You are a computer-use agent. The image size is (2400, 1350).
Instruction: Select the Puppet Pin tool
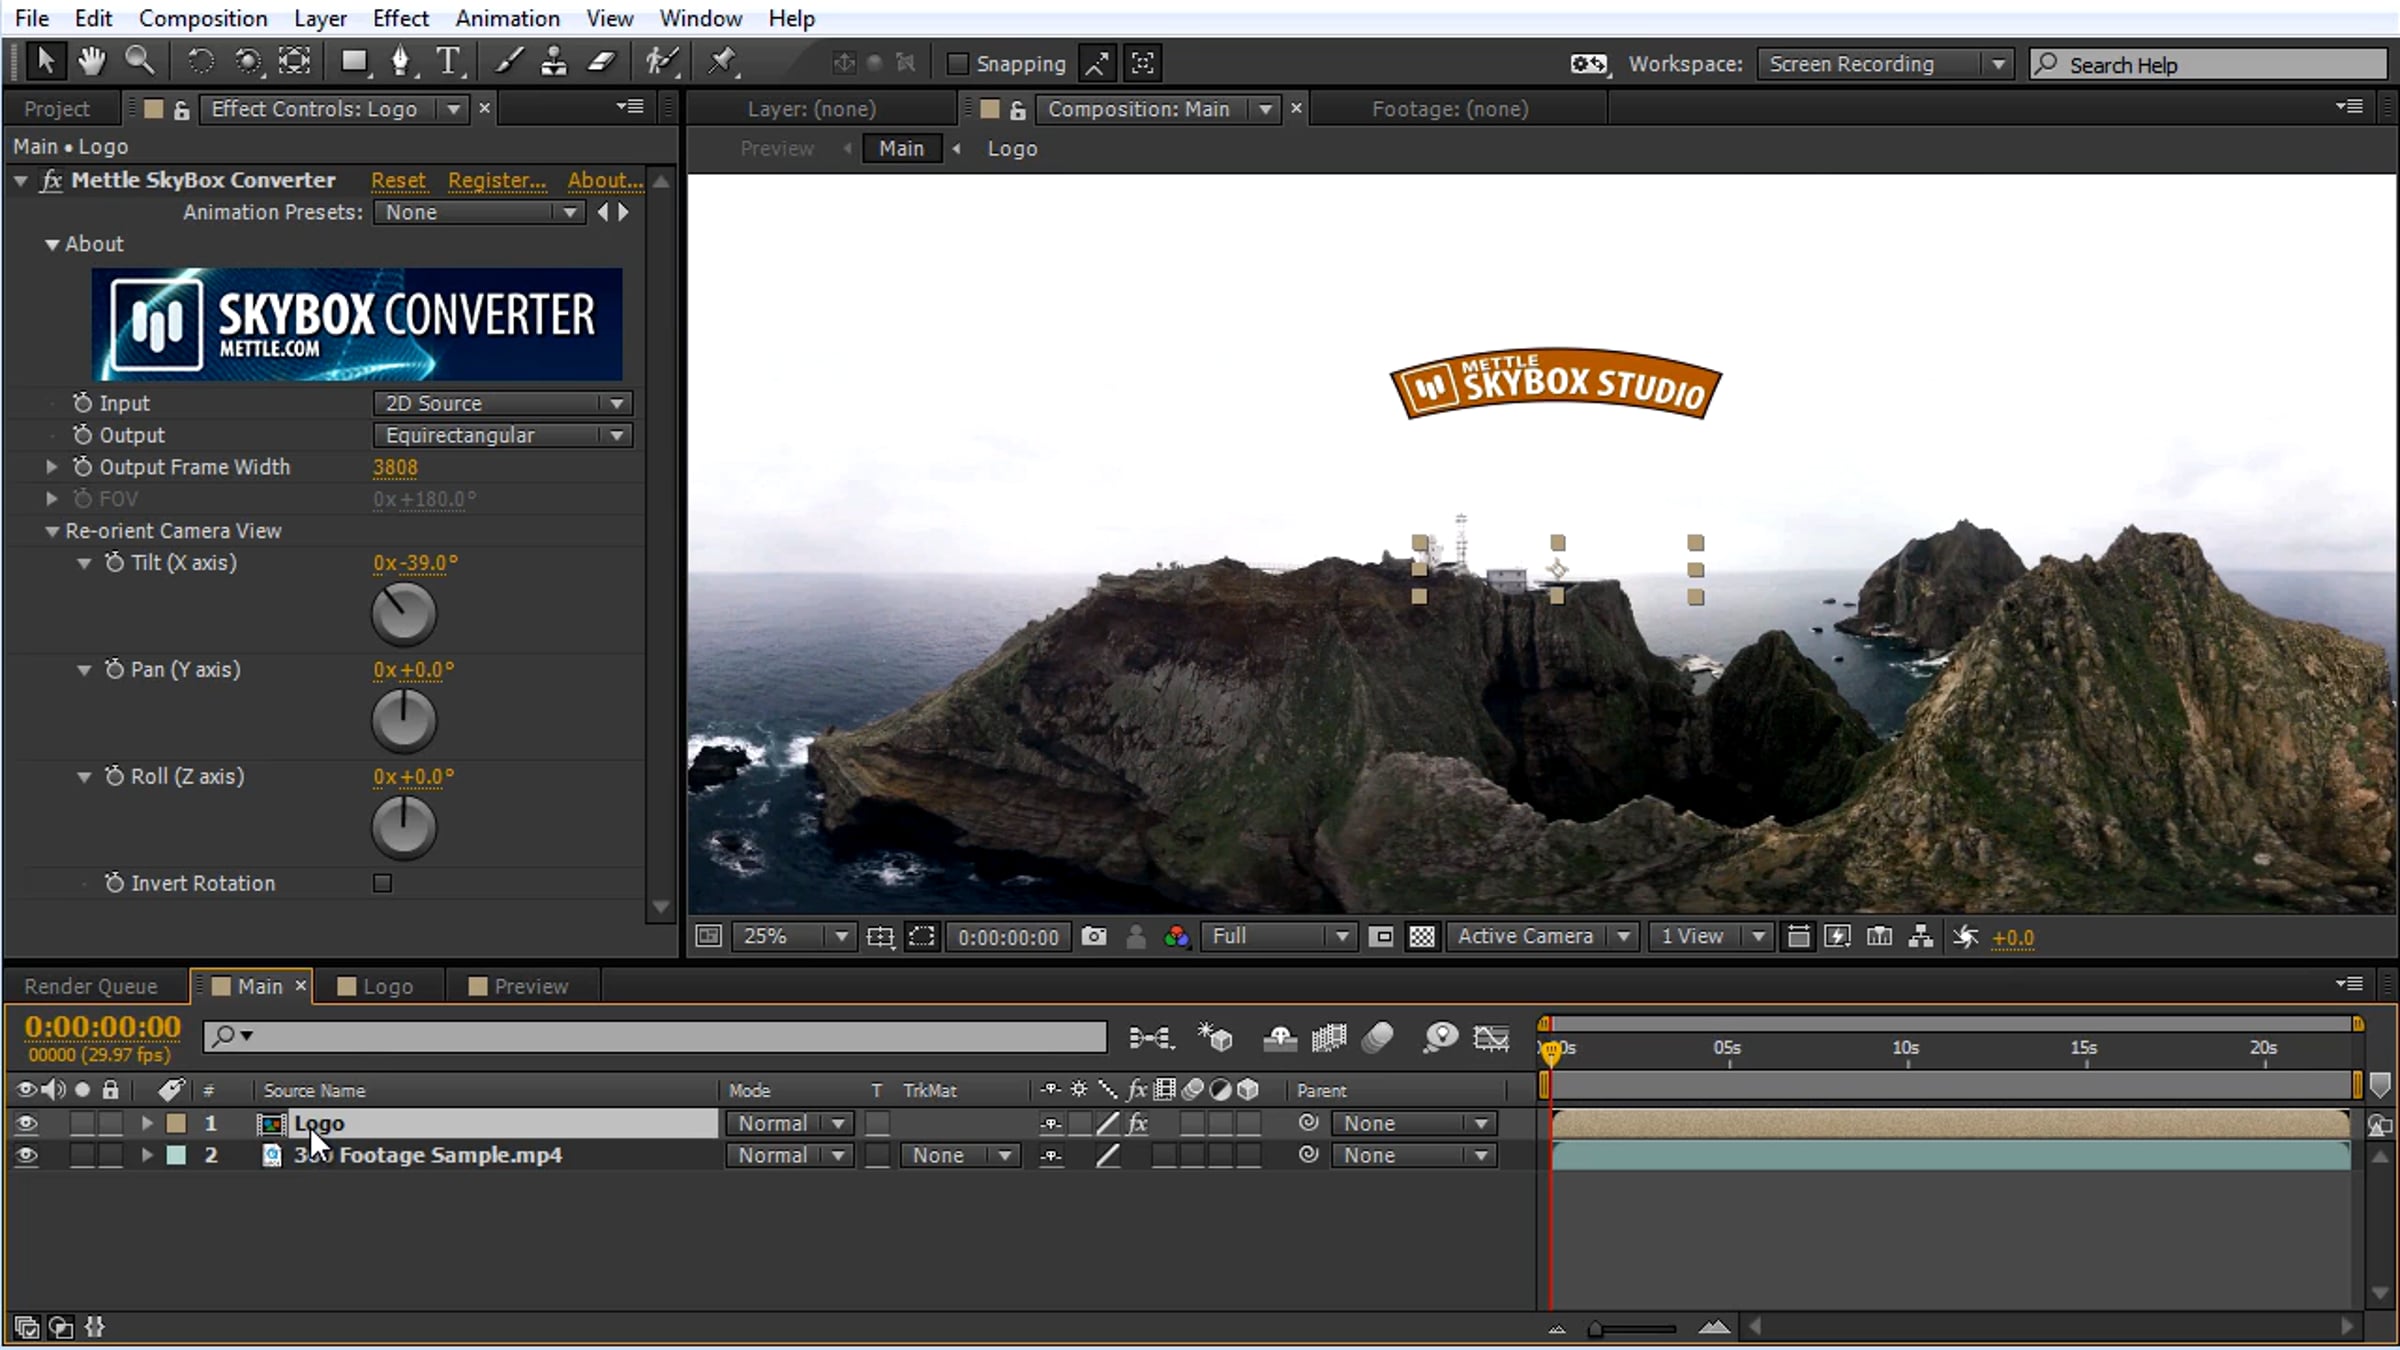coord(721,62)
